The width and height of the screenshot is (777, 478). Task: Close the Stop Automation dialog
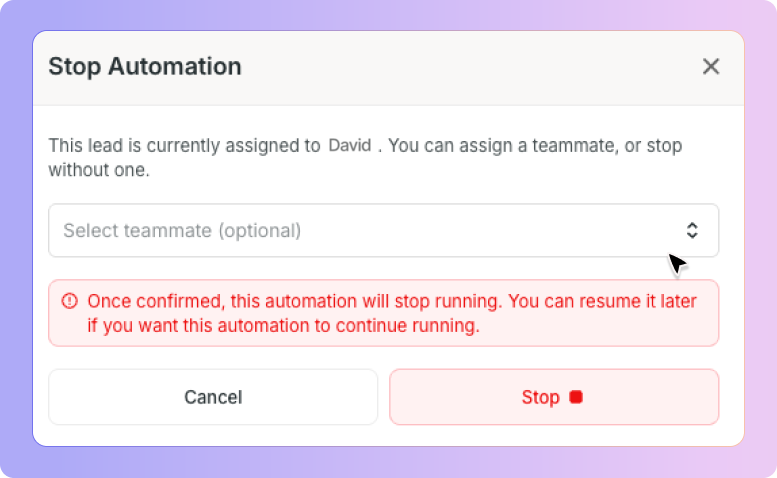point(711,66)
